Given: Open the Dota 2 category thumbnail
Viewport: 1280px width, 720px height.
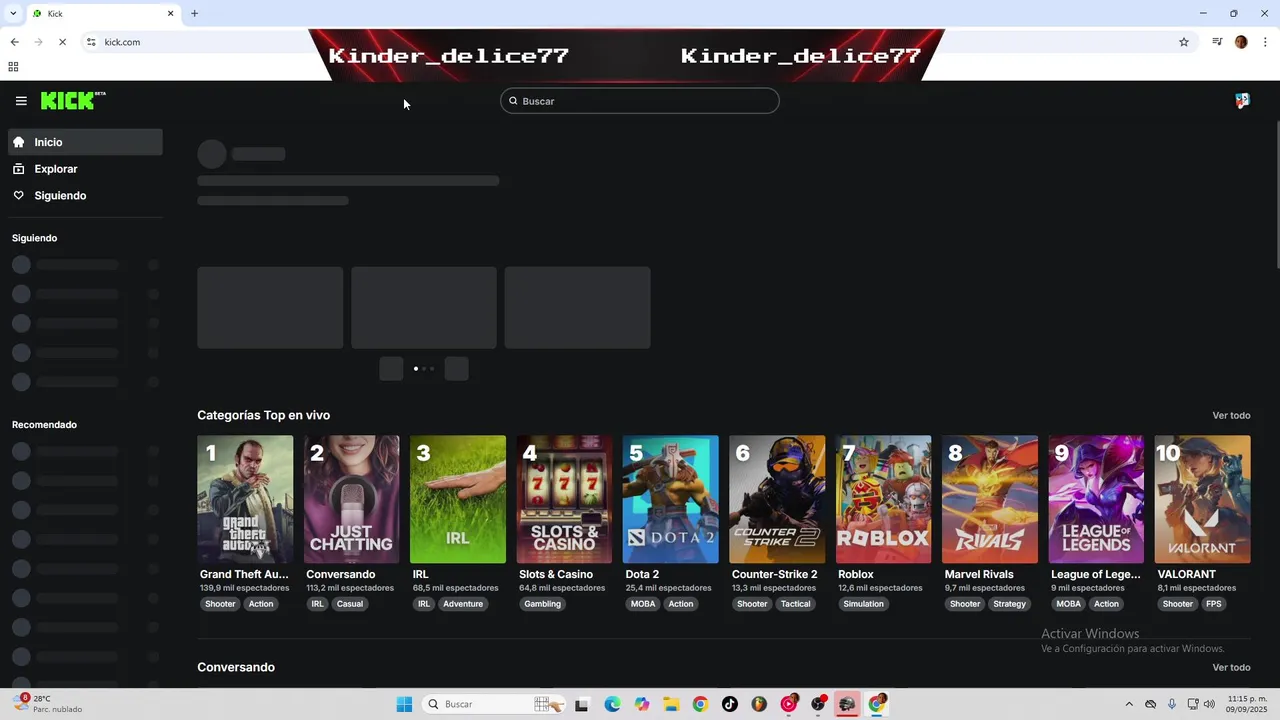Looking at the screenshot, I should 670,499.
